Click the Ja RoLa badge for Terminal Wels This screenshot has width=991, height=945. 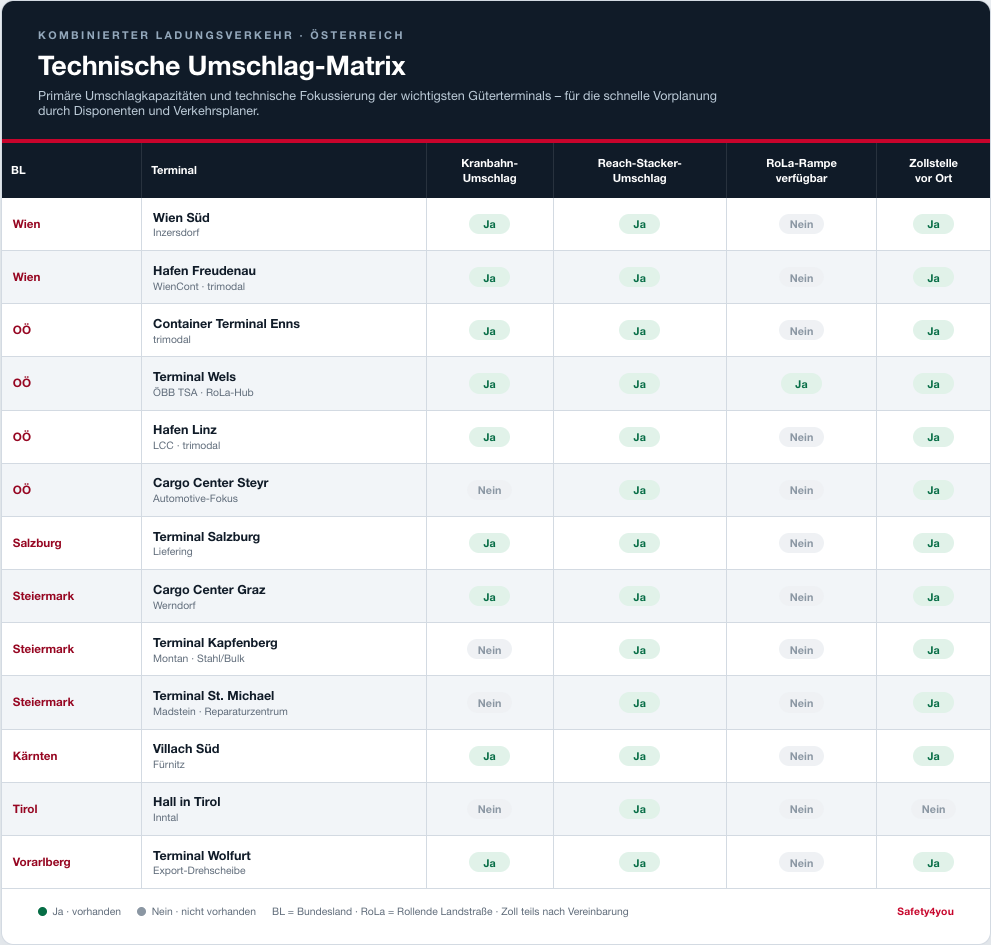tap(801, 384)
